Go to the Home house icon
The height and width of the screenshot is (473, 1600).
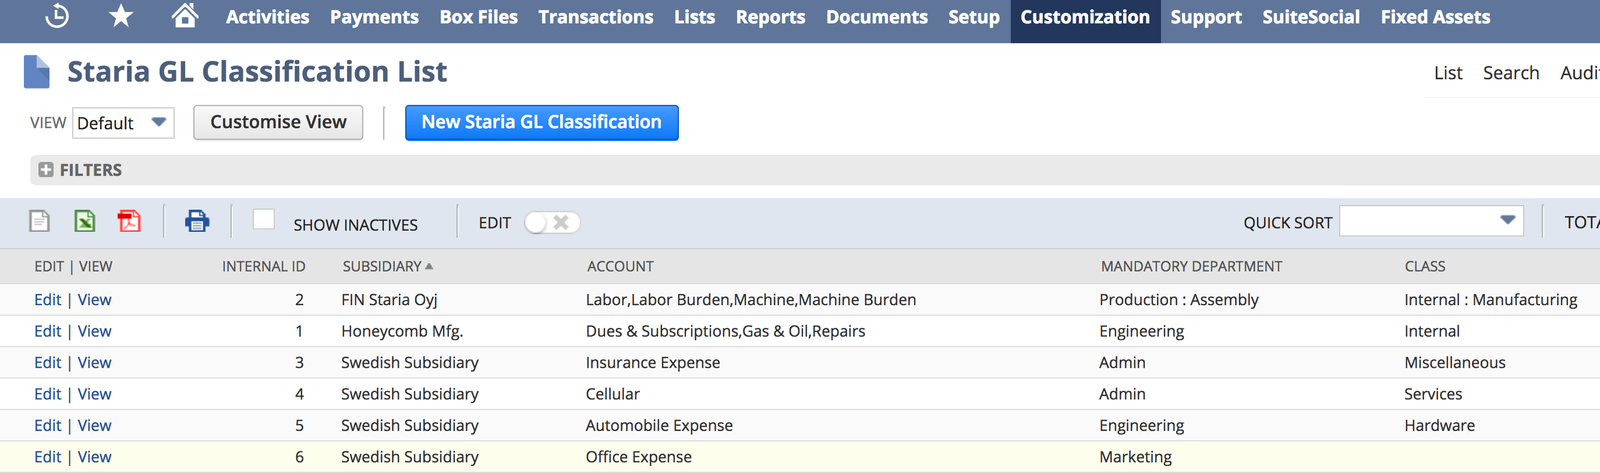(184, 15)
